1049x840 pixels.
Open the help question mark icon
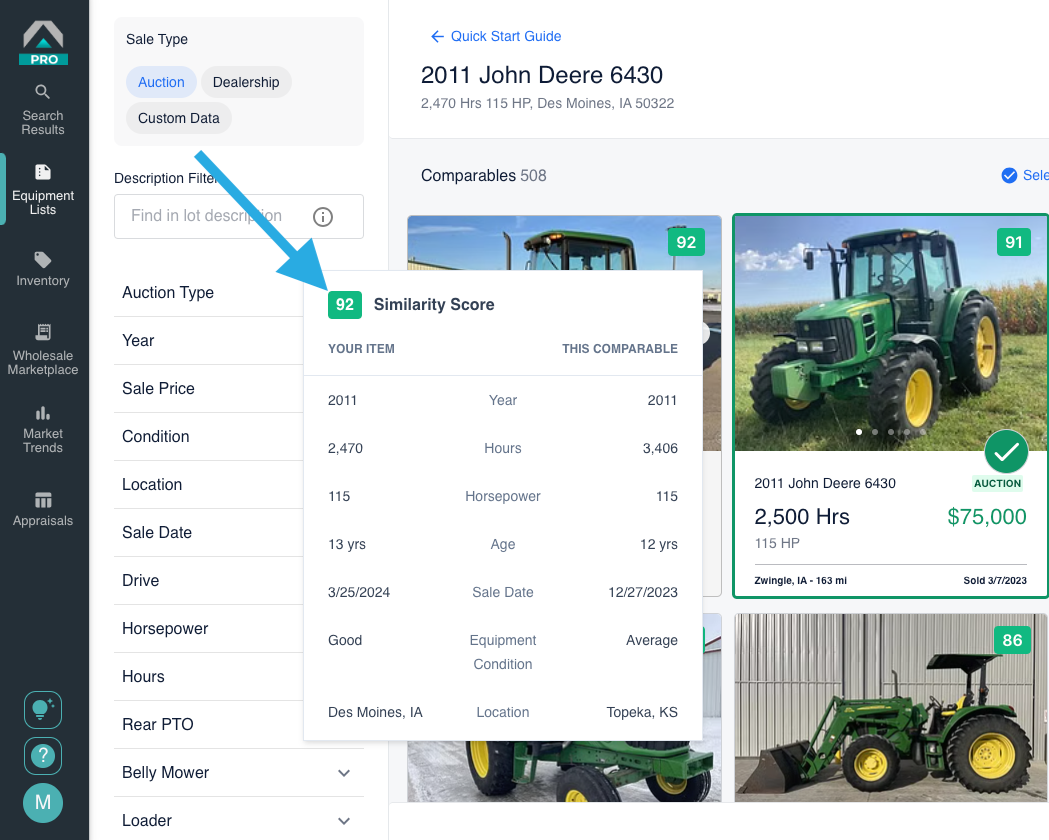tap(43, 756)
